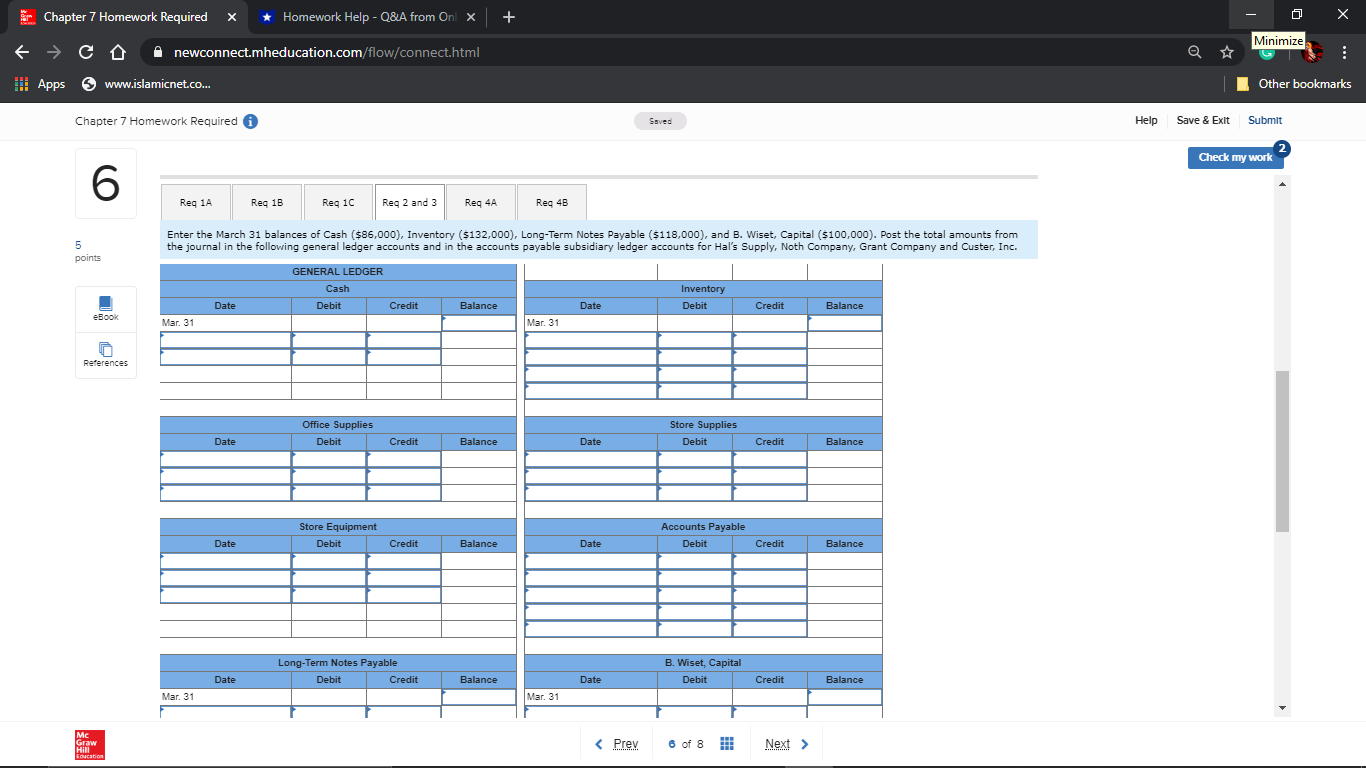Screen dimensions: 1366x768
Task: Click the McGraw Hill Education logo
Action: coord(88,743)
